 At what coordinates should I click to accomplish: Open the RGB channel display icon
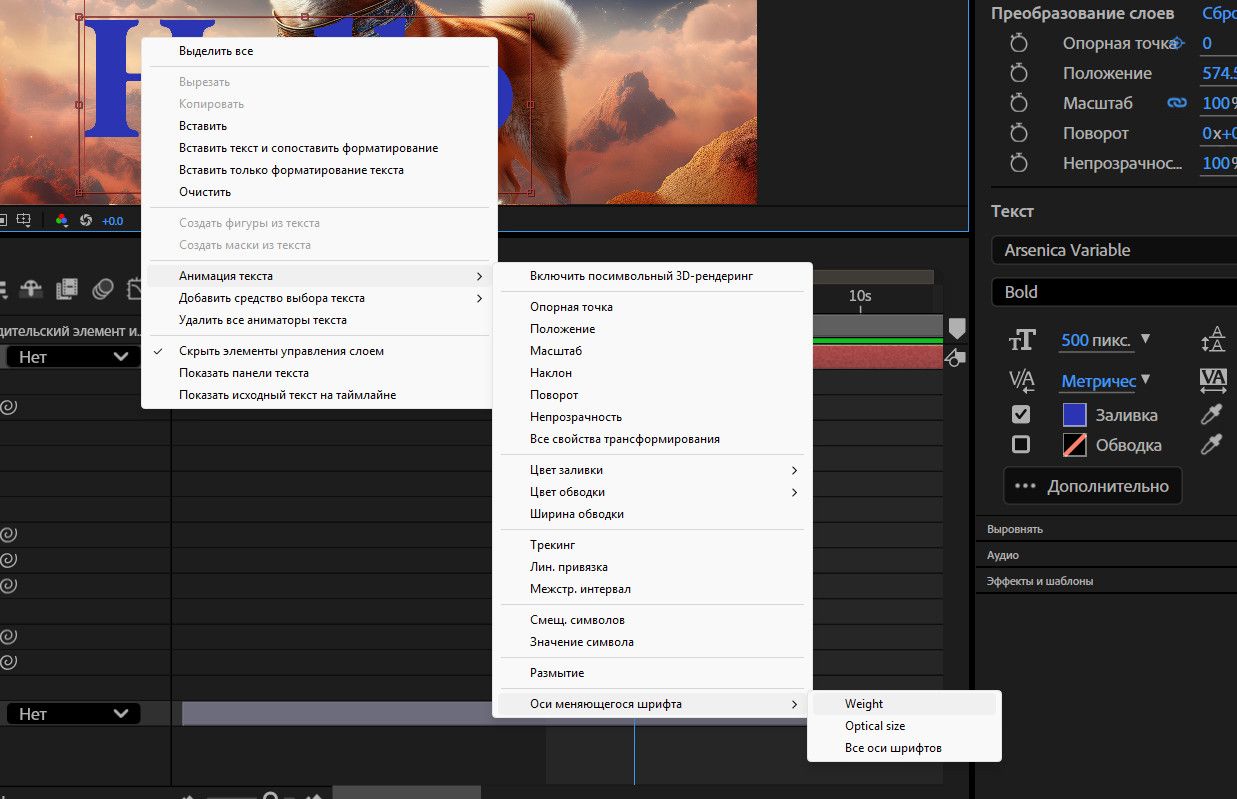tap(62, 220)
